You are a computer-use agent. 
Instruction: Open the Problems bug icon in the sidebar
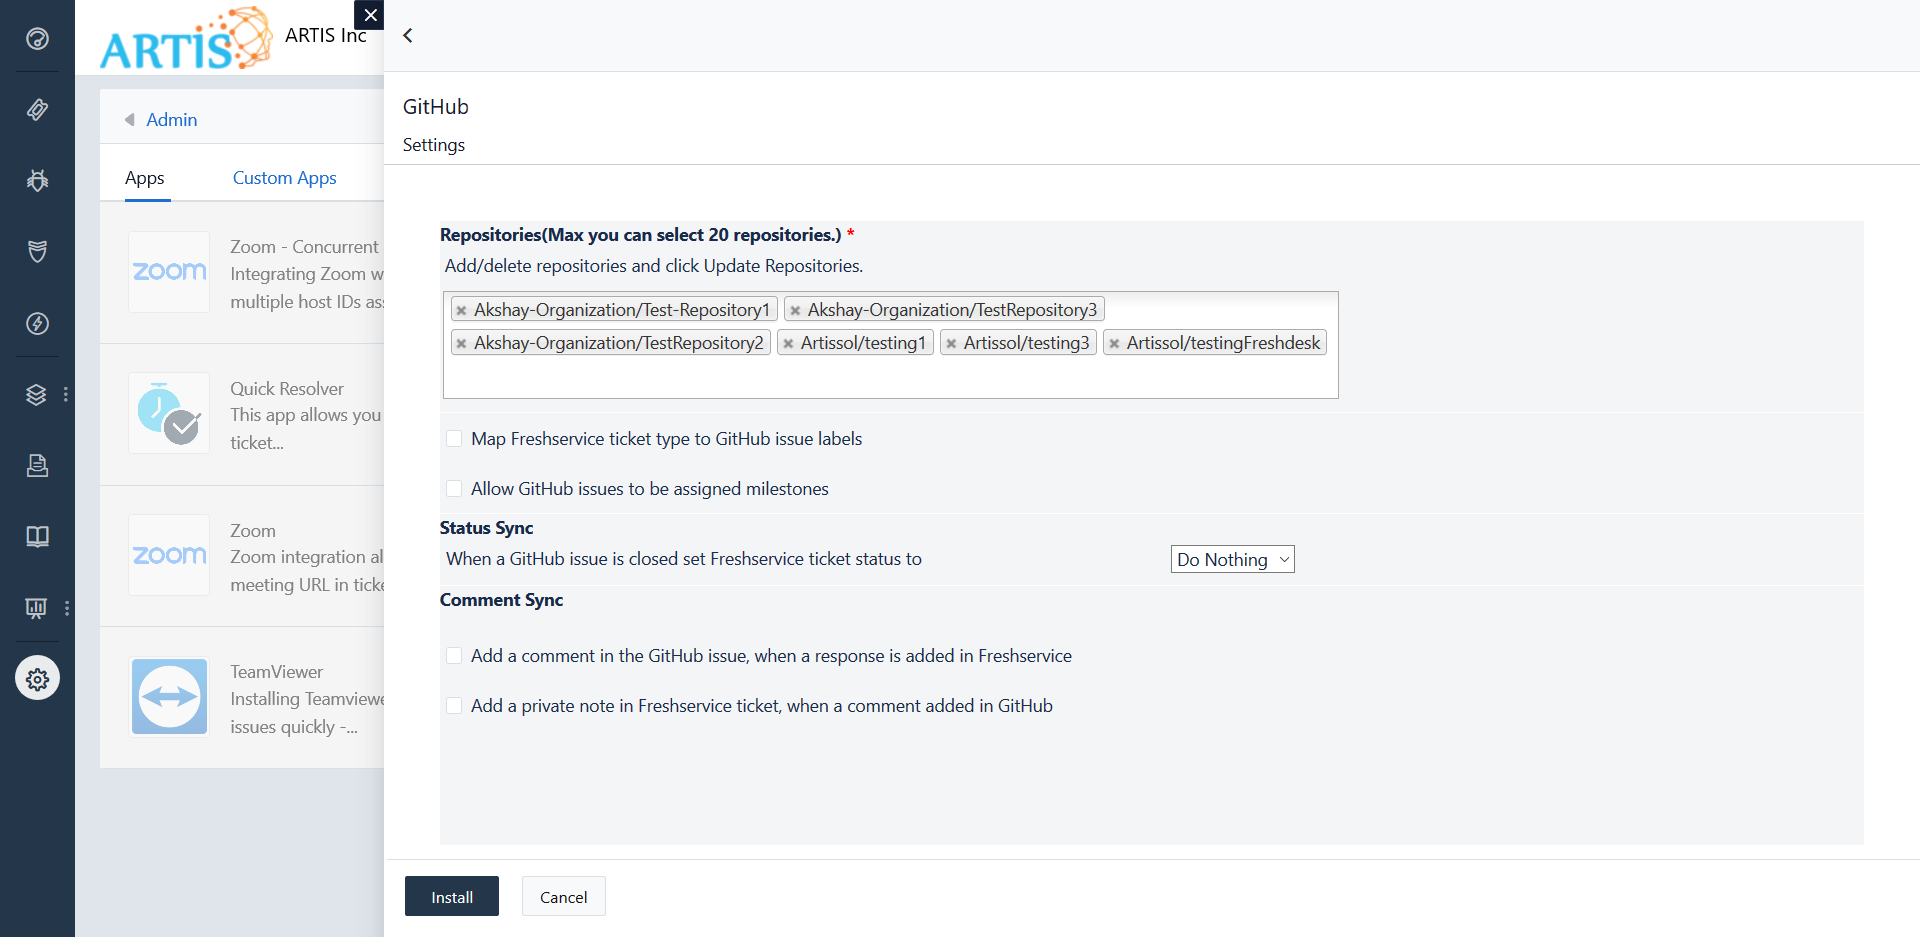coord(37,181)
